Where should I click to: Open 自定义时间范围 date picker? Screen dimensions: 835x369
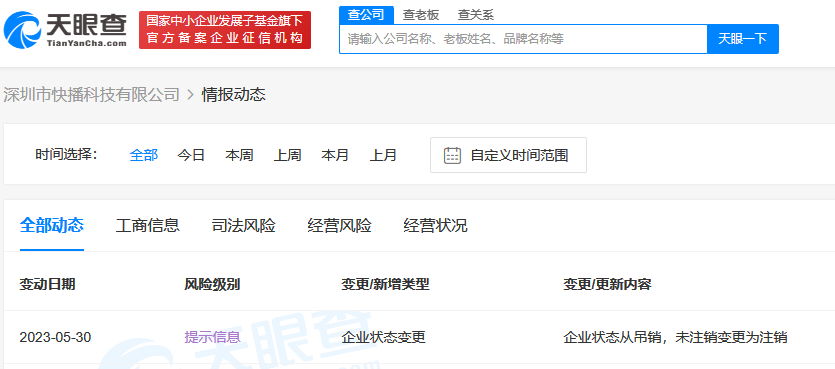508,155
